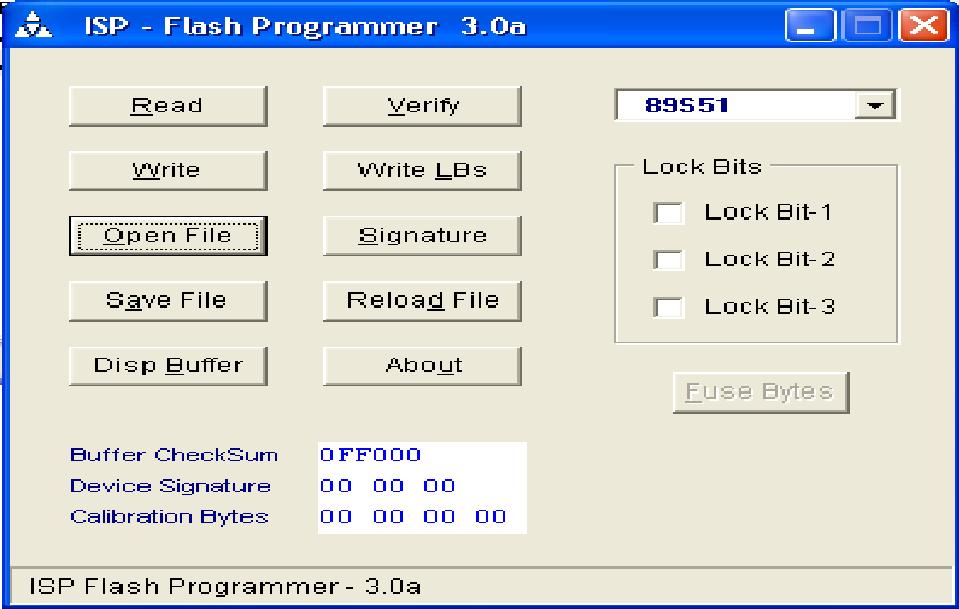This screenshot has height=609, width=959.
Task: Read the chip Signature
Action: coord(421,234)
